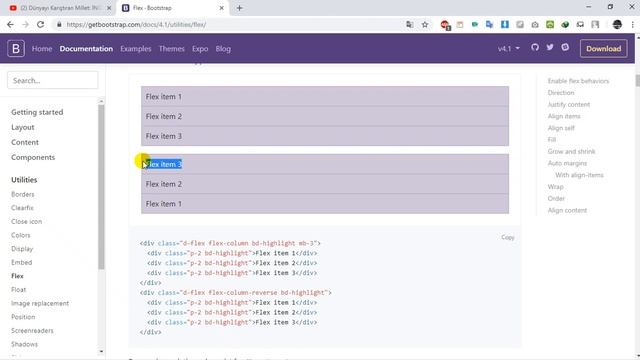Open the Screenreaders utilities page
The height and width of the screenshot is (360, 640).
click(32, 331)
